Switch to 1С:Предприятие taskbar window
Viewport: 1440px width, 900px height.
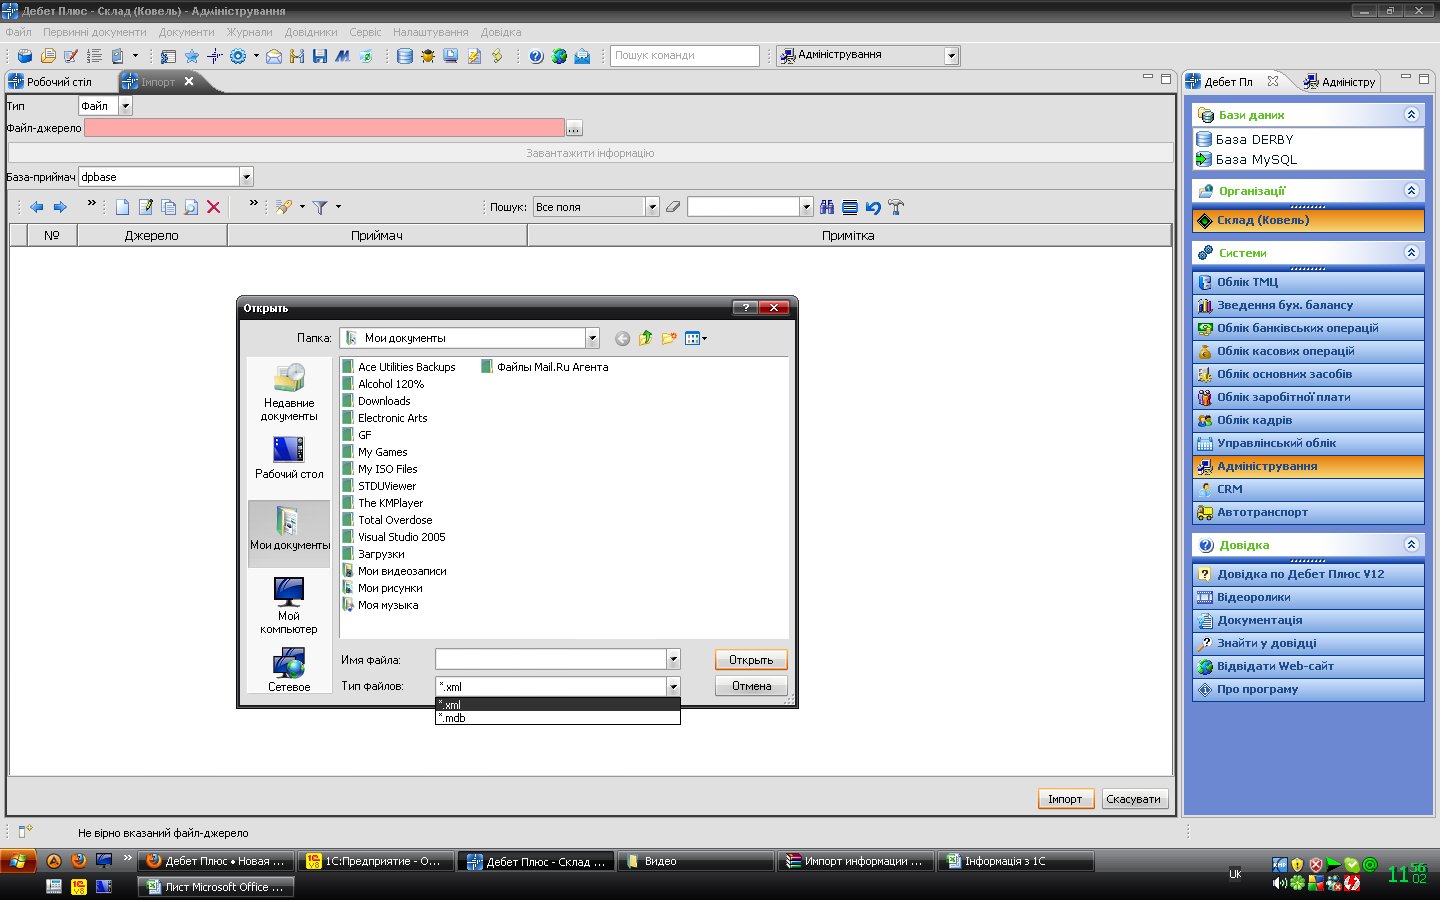[x=375, y=861]
